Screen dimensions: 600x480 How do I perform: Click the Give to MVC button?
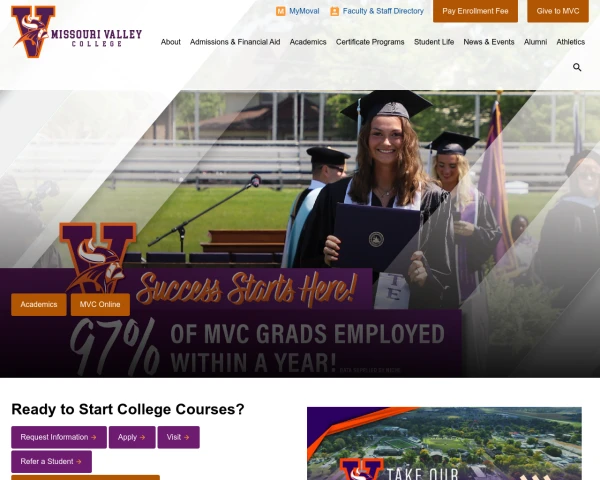(x=558, y=11)
